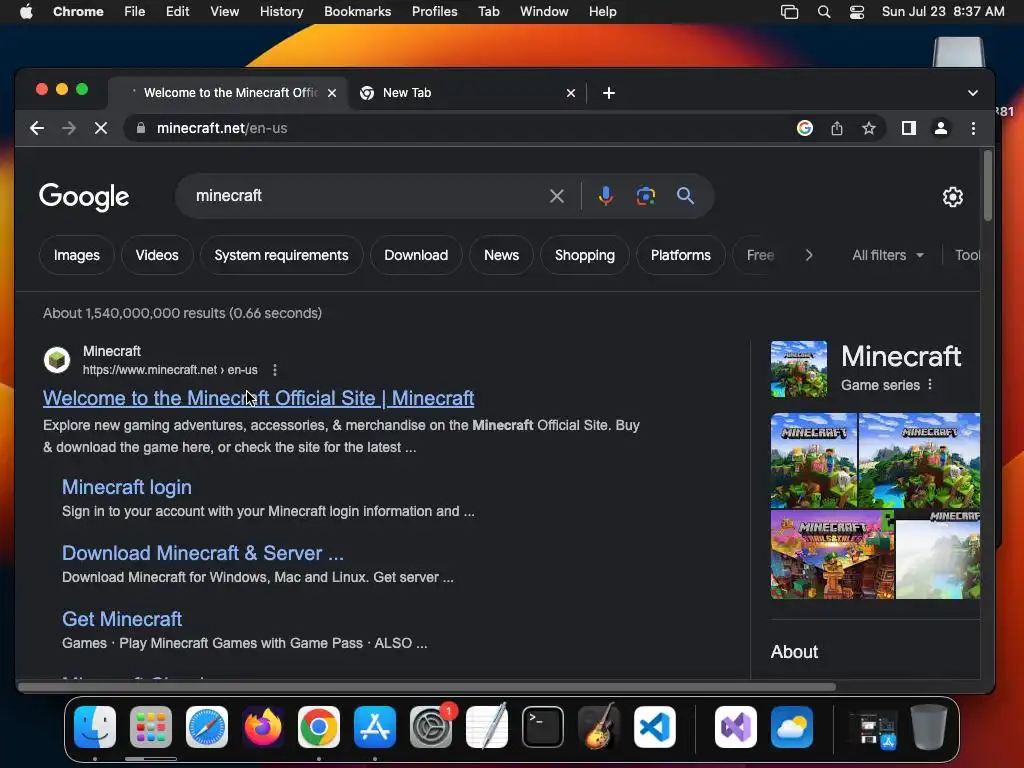
Task: Open Google account icon in address bar
Action: 805,128
